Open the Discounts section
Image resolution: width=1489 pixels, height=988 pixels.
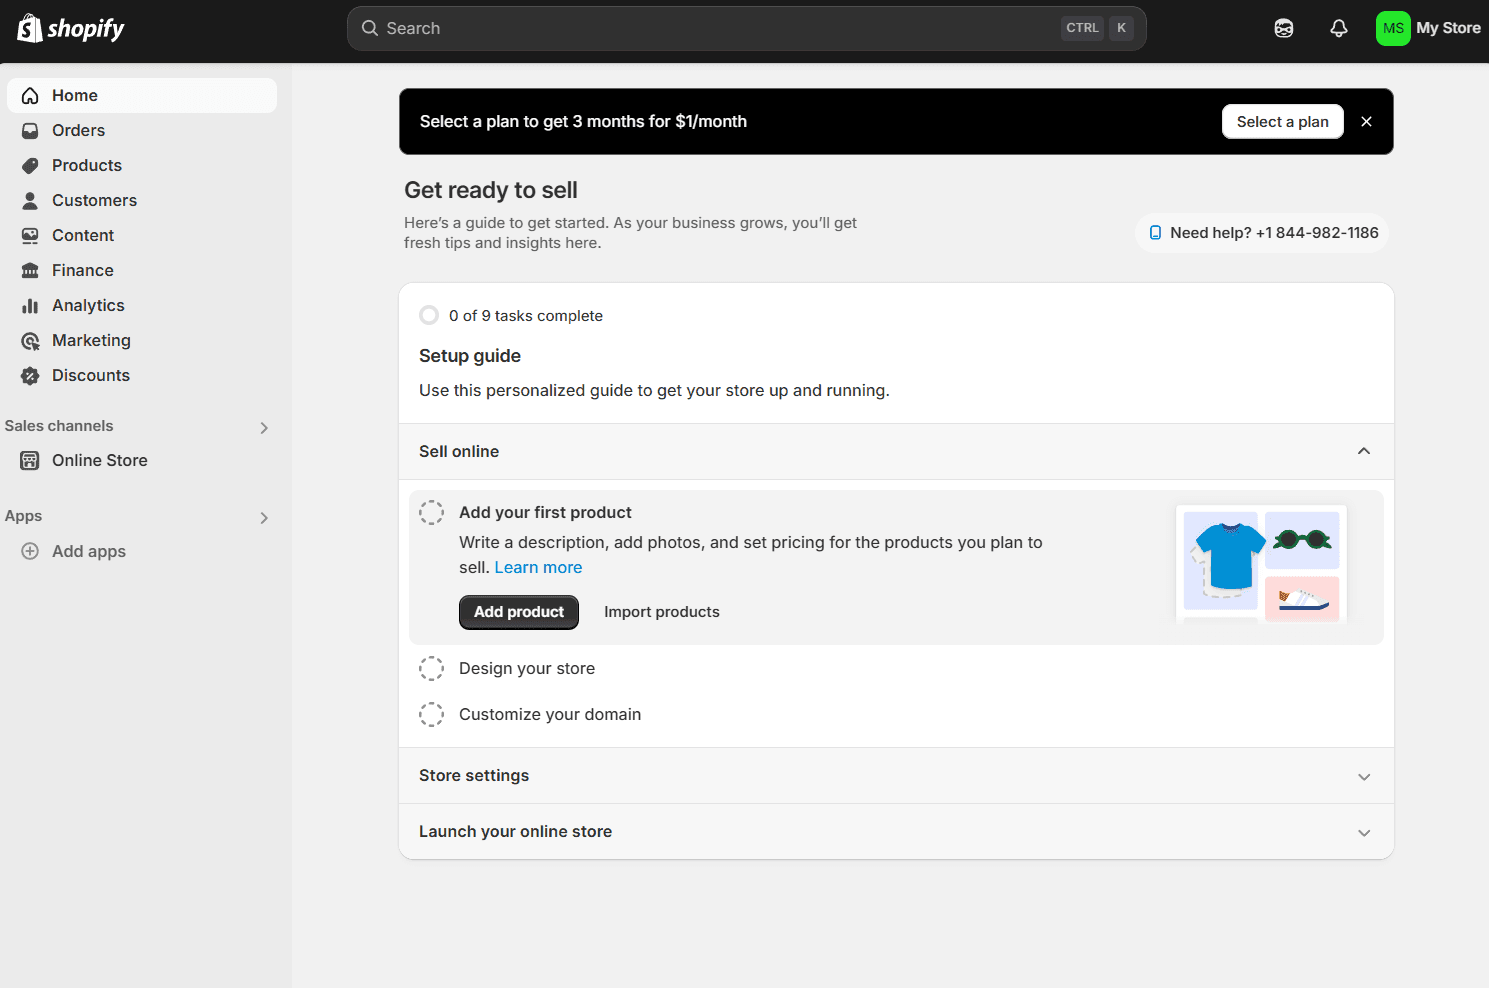point(91,375)
